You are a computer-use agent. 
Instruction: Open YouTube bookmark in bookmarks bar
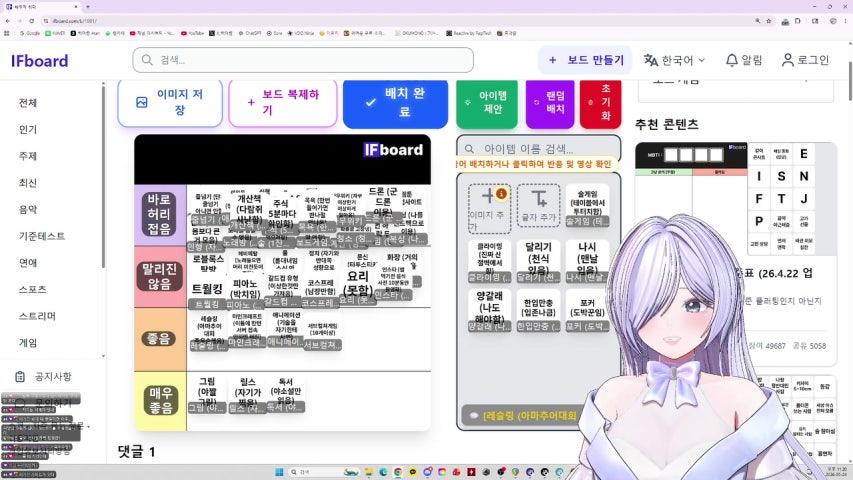pos(192,33)
